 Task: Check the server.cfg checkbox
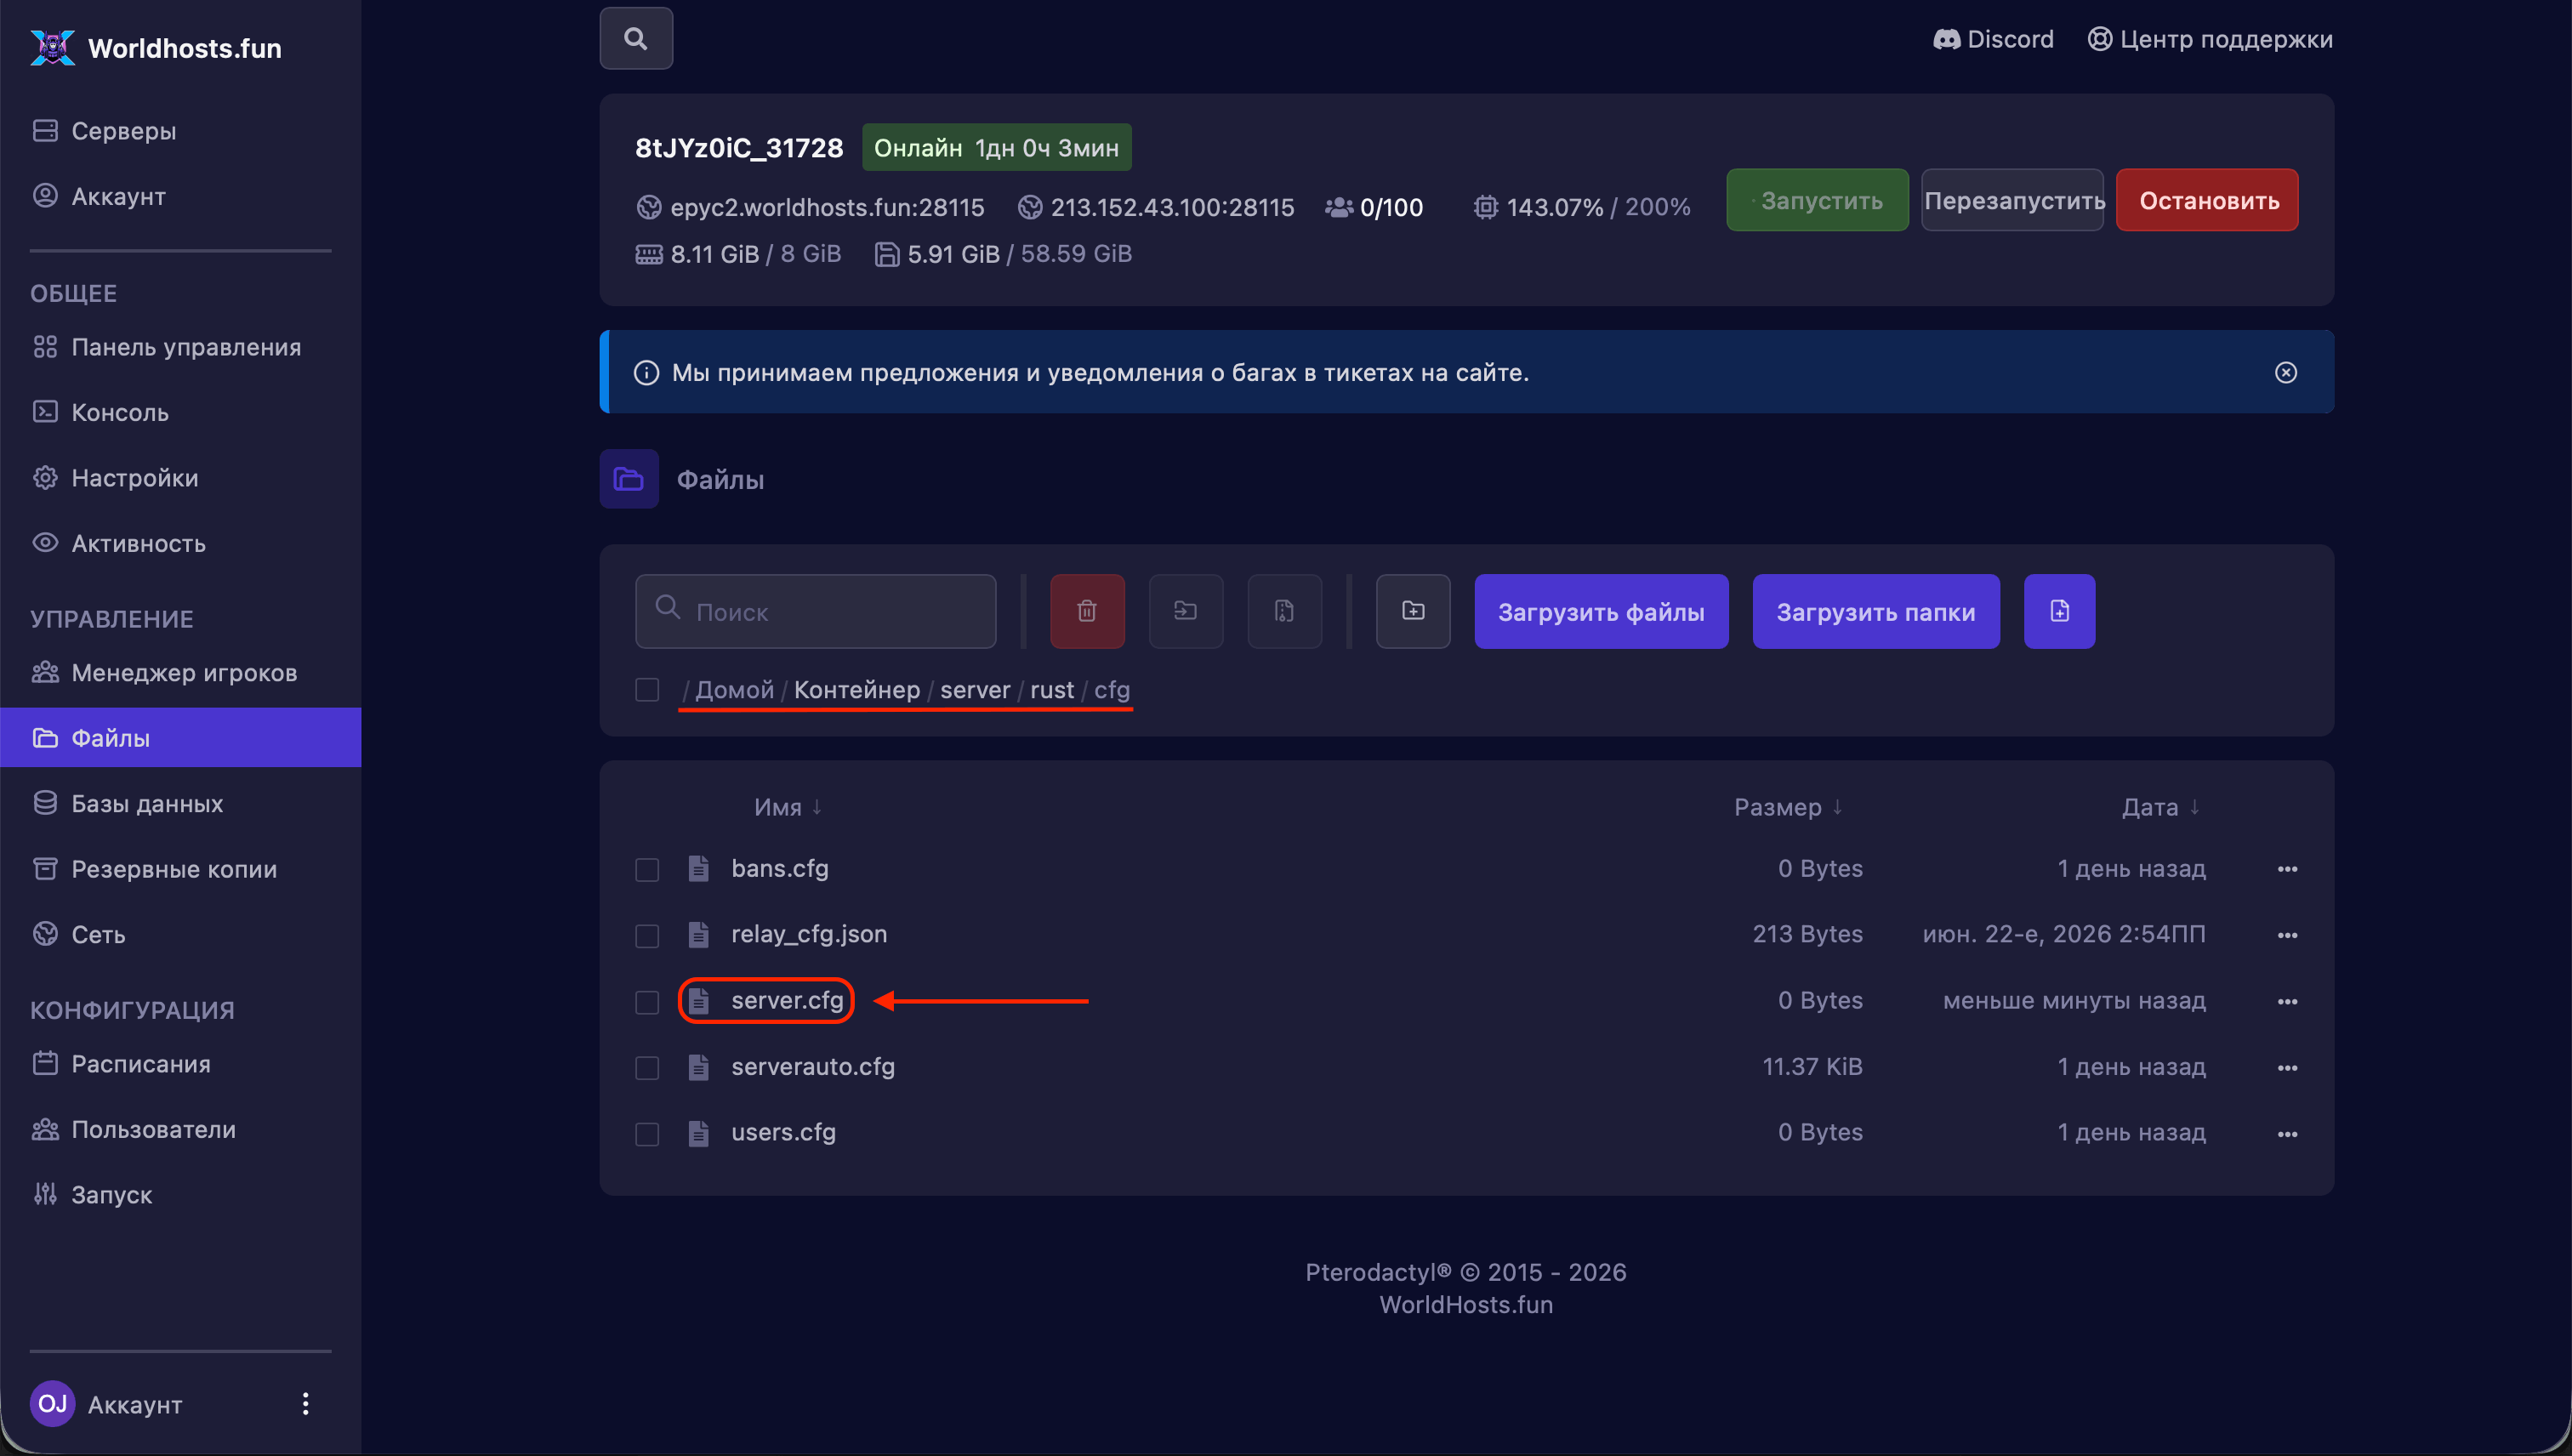pyautogui.click(x=647, y=1001)
